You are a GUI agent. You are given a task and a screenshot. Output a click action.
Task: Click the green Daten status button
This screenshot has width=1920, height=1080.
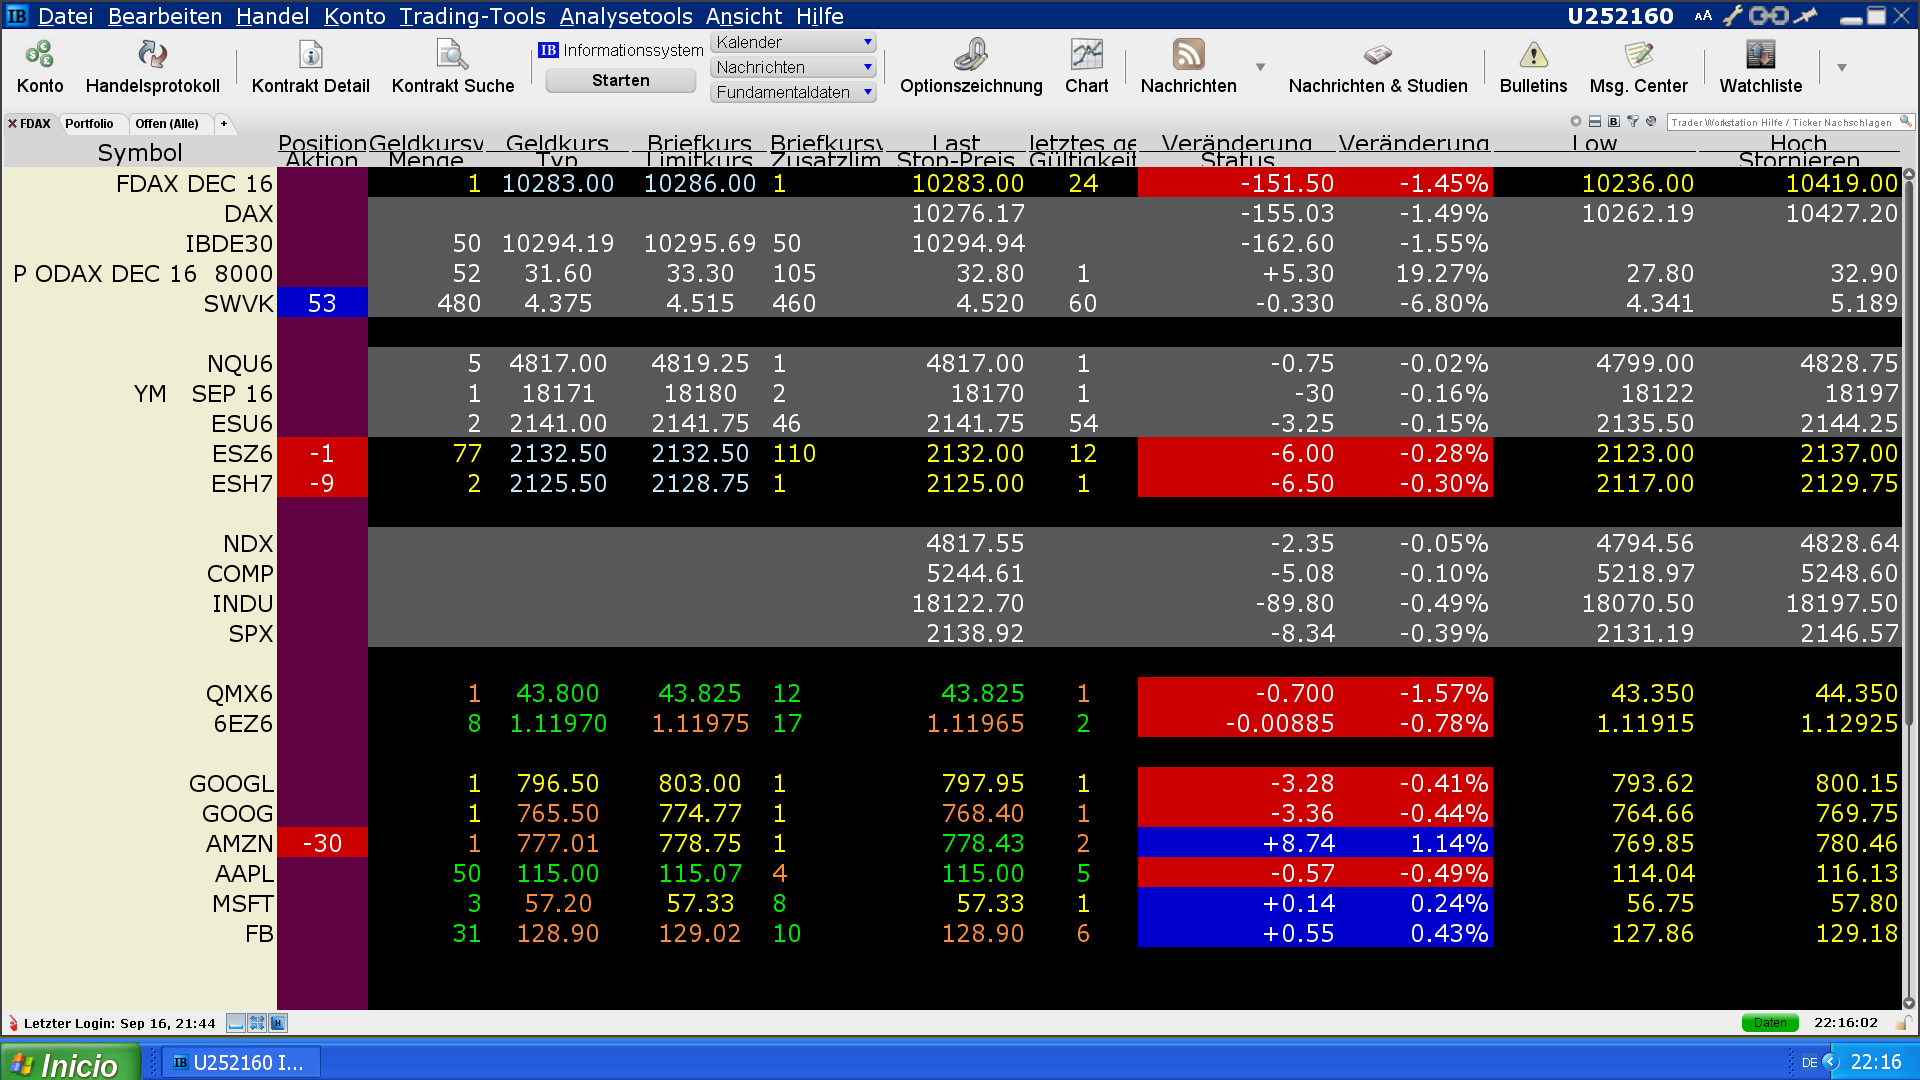click(x=1769, y=1022)
